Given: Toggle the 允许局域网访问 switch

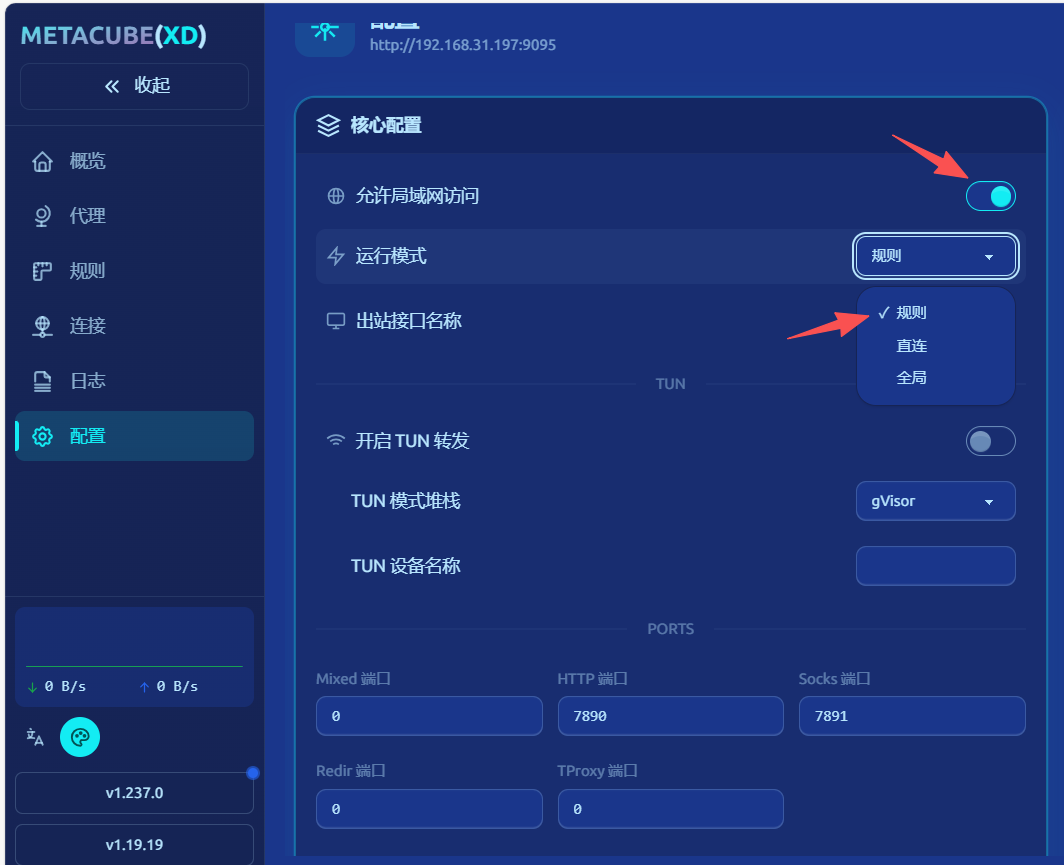Looking at the screenshot, I should 990,197.
